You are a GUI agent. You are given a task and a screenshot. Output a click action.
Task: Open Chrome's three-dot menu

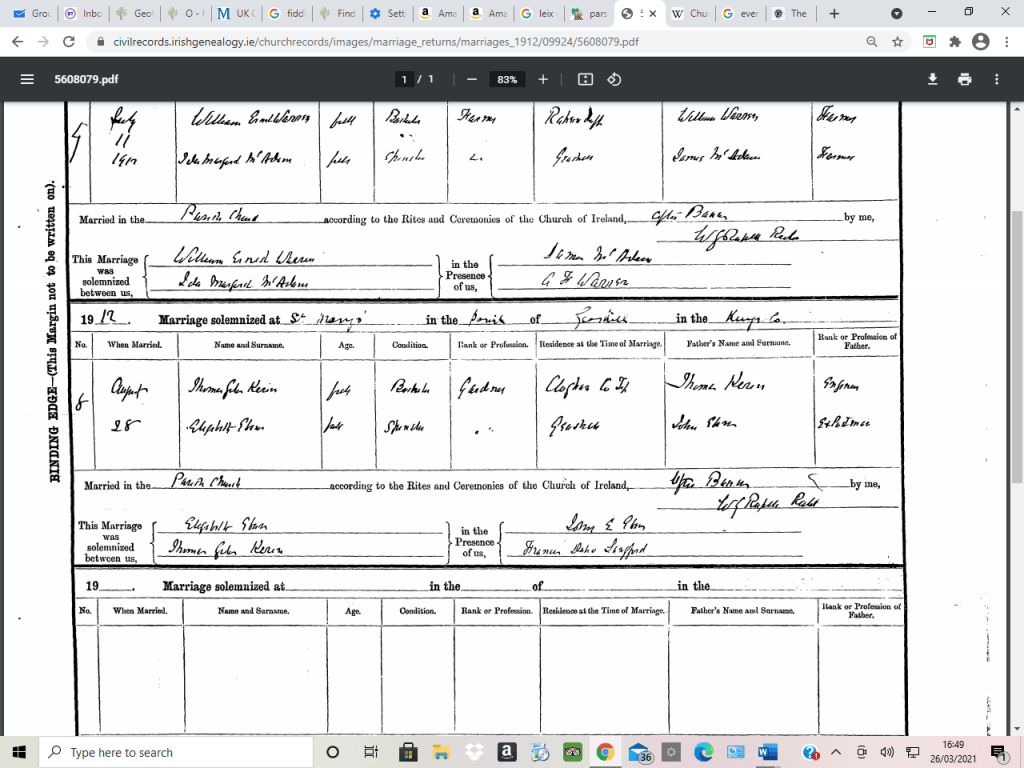(1006, 42)
